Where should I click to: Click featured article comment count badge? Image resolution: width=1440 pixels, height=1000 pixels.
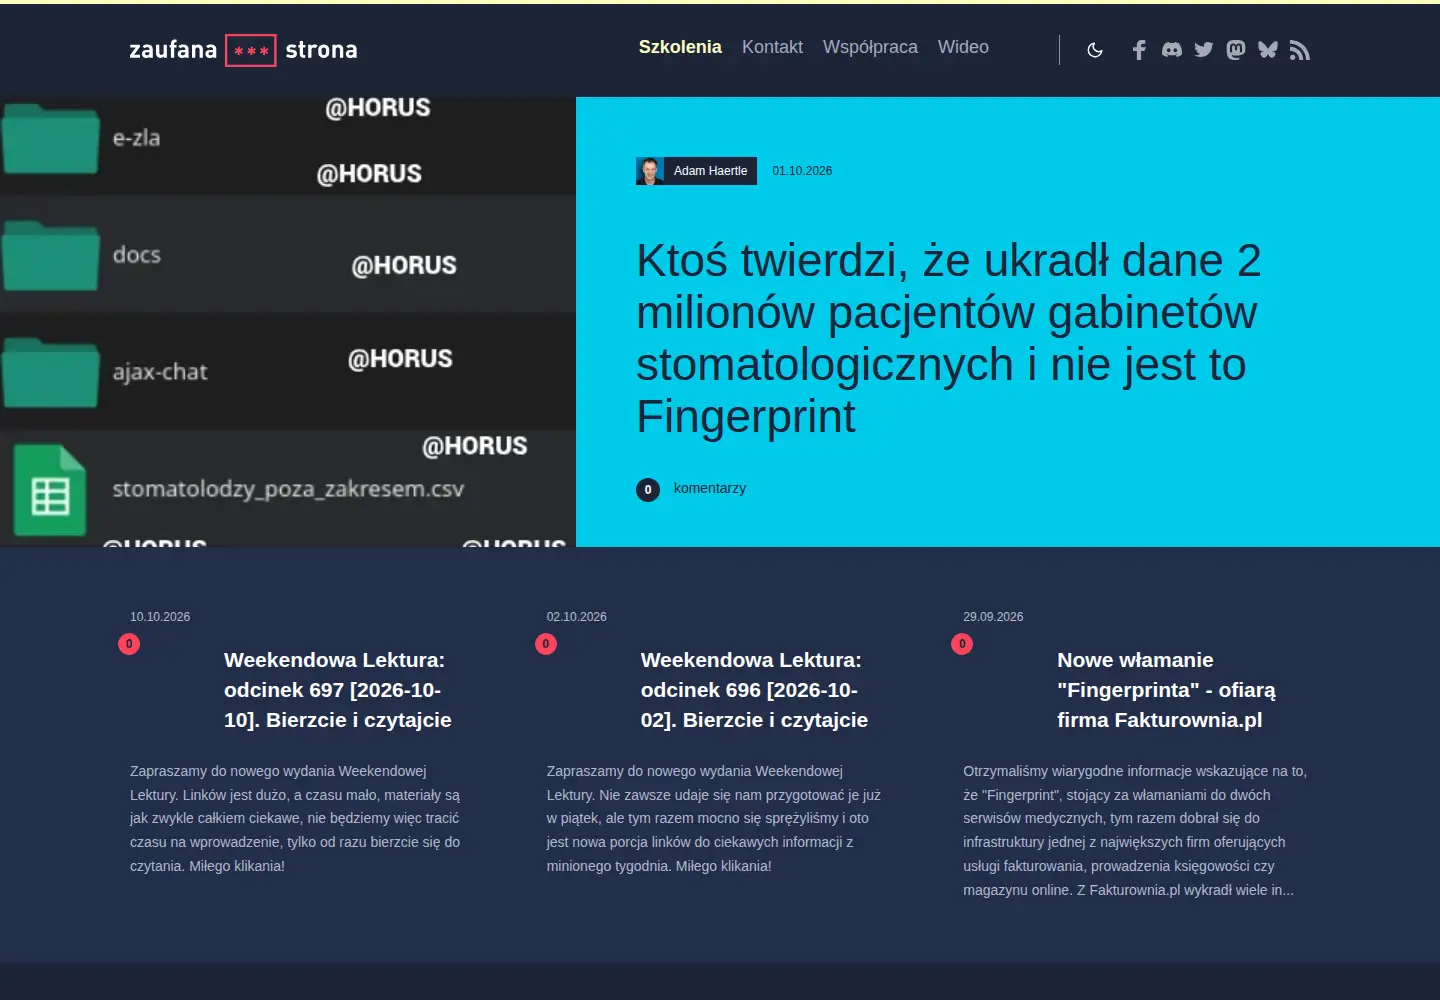[x=648, y=490]
